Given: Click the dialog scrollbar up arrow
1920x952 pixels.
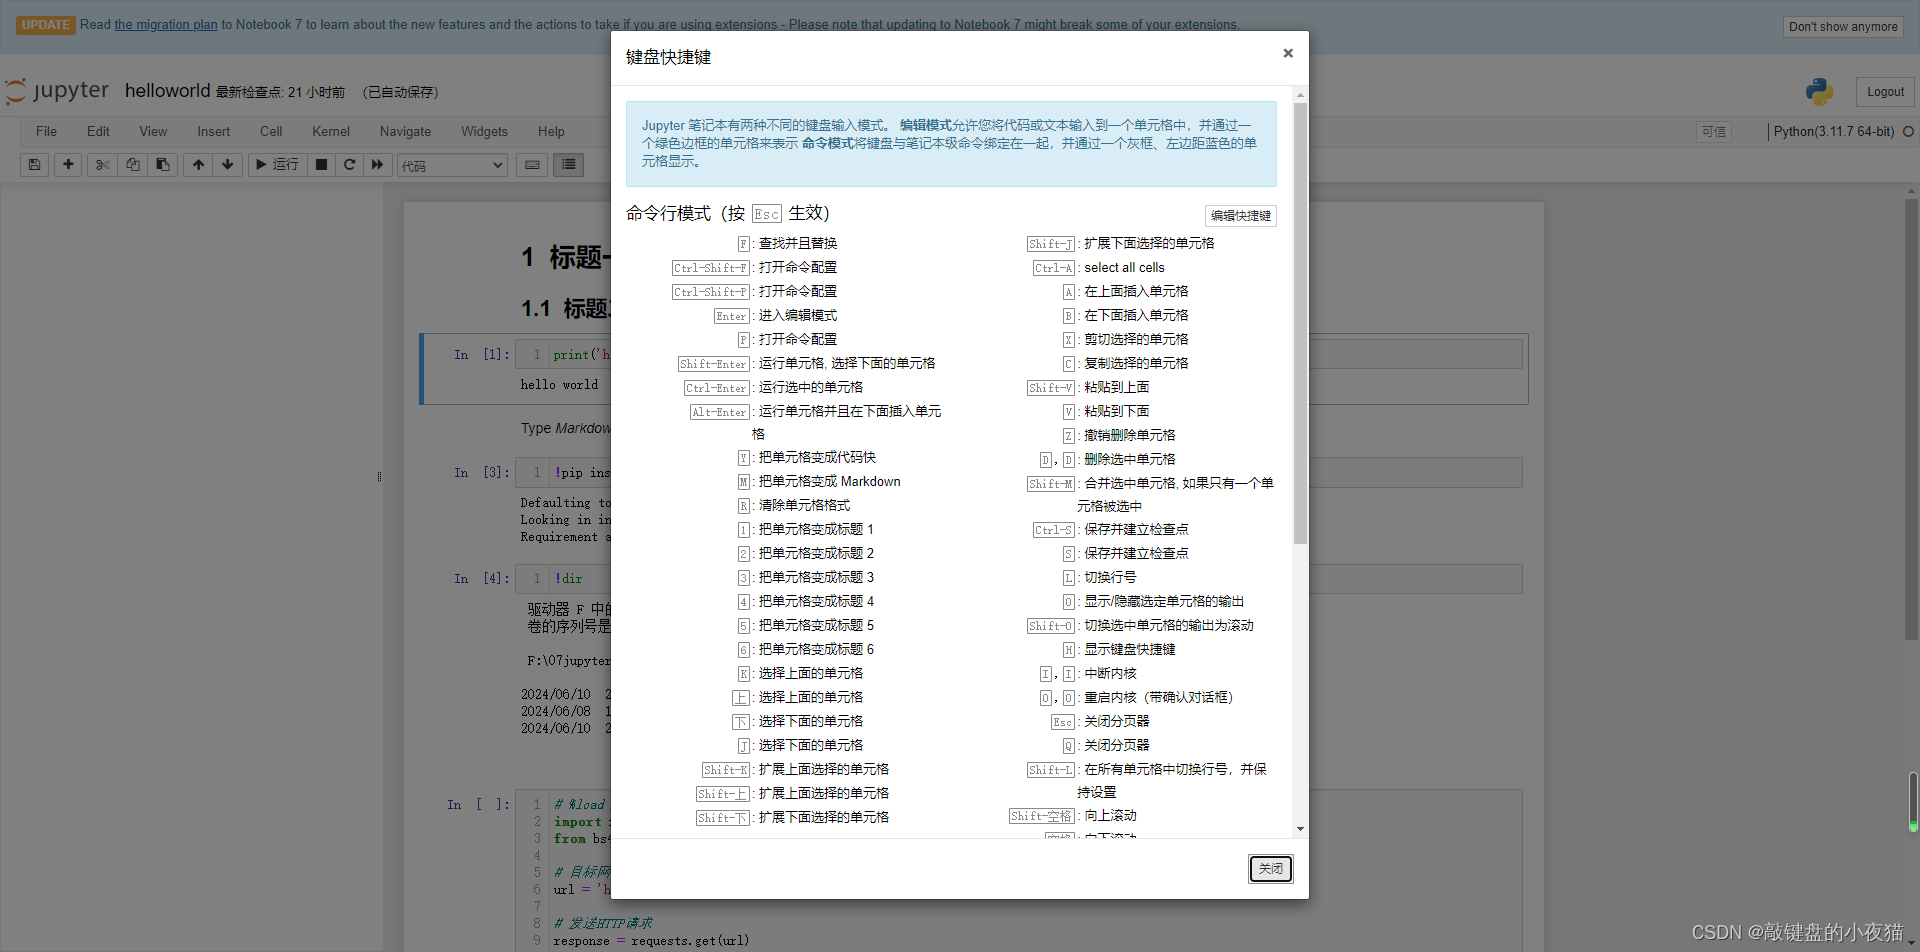Looking at the screenshot, I should coord(1300,96).
